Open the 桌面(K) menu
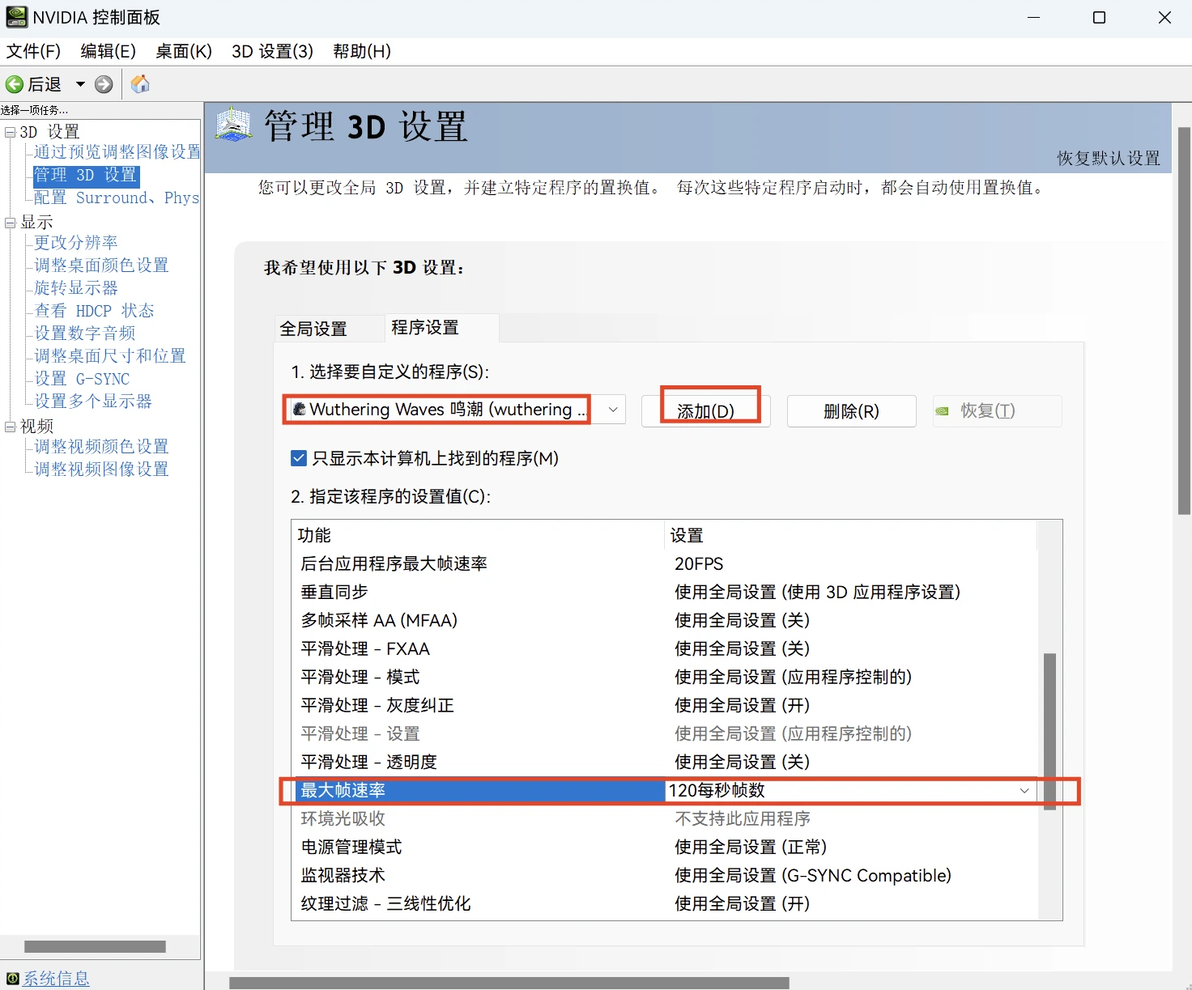1192x990 pixels. [x=183, y=51]
